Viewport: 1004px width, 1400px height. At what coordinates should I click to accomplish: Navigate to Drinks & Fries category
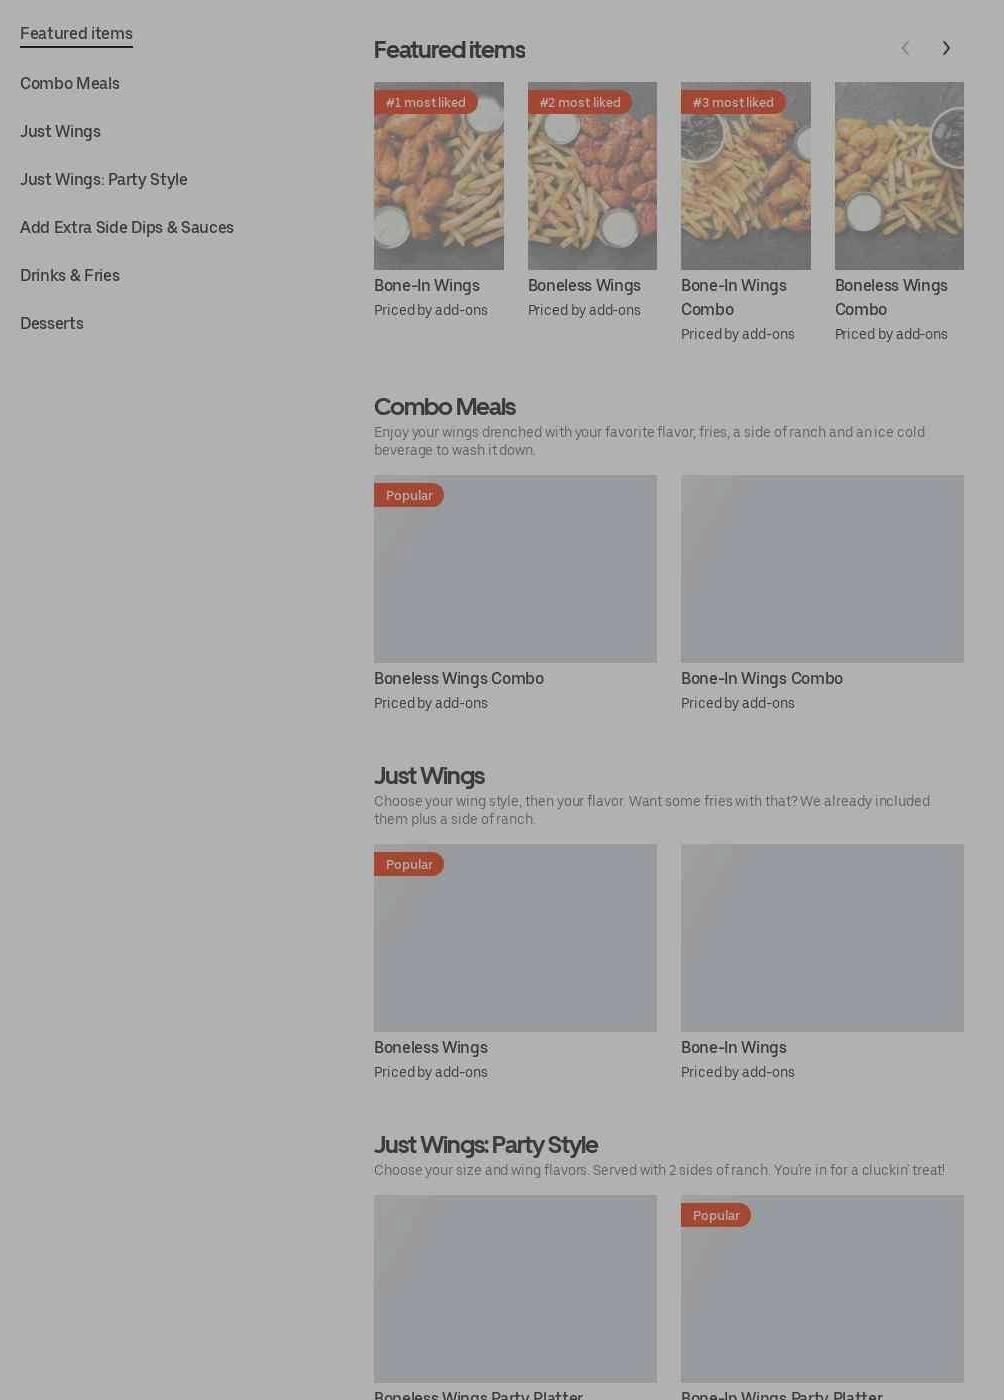point(70,275)
